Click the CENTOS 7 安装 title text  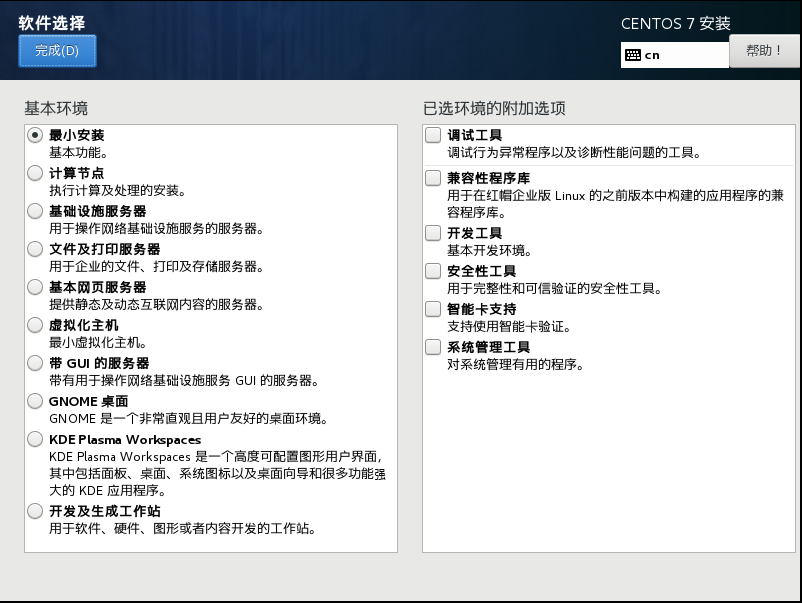[676, 24]
